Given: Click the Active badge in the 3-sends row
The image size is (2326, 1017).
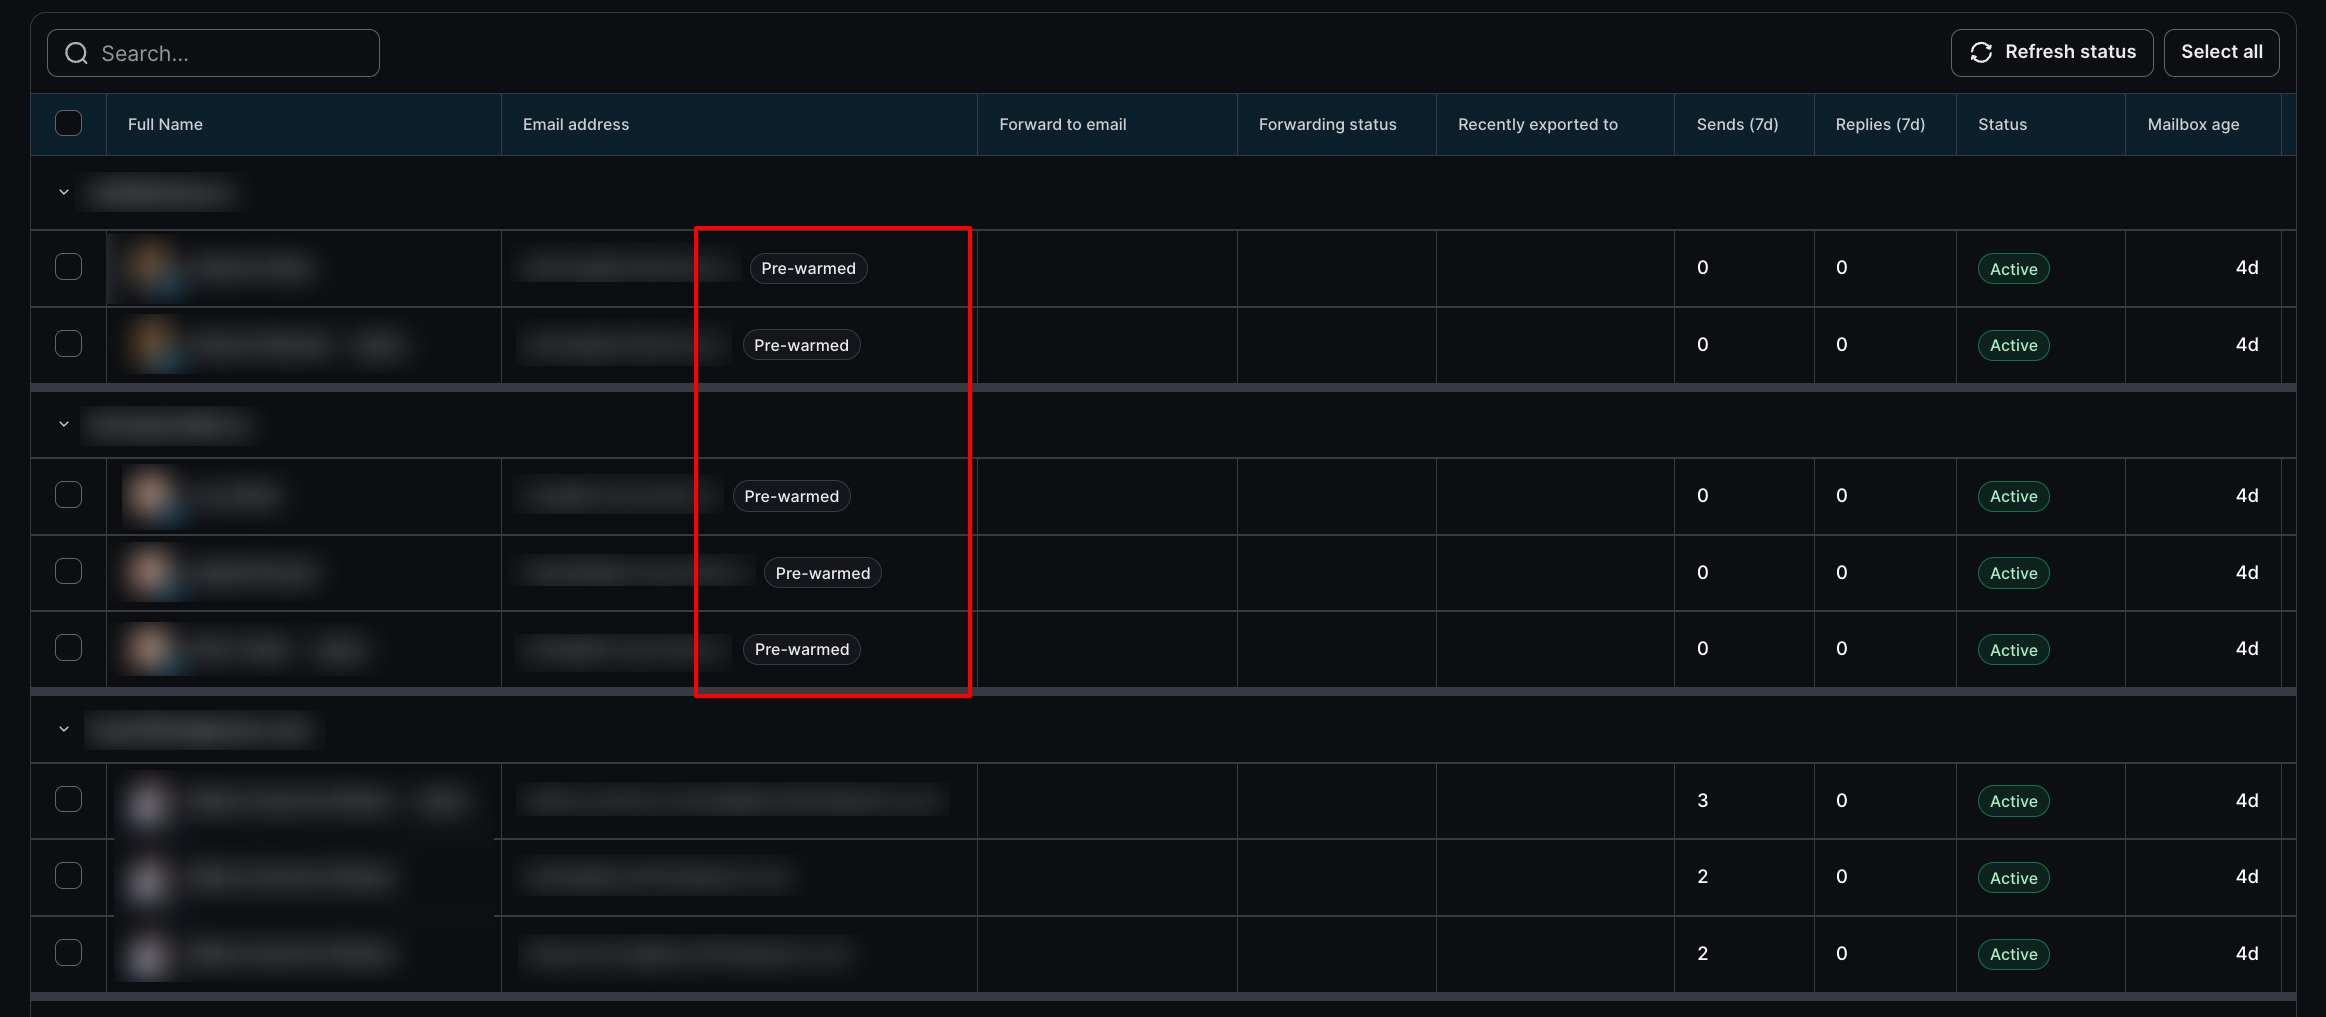Looking at the screenshot, I should tap(2013, 801).
